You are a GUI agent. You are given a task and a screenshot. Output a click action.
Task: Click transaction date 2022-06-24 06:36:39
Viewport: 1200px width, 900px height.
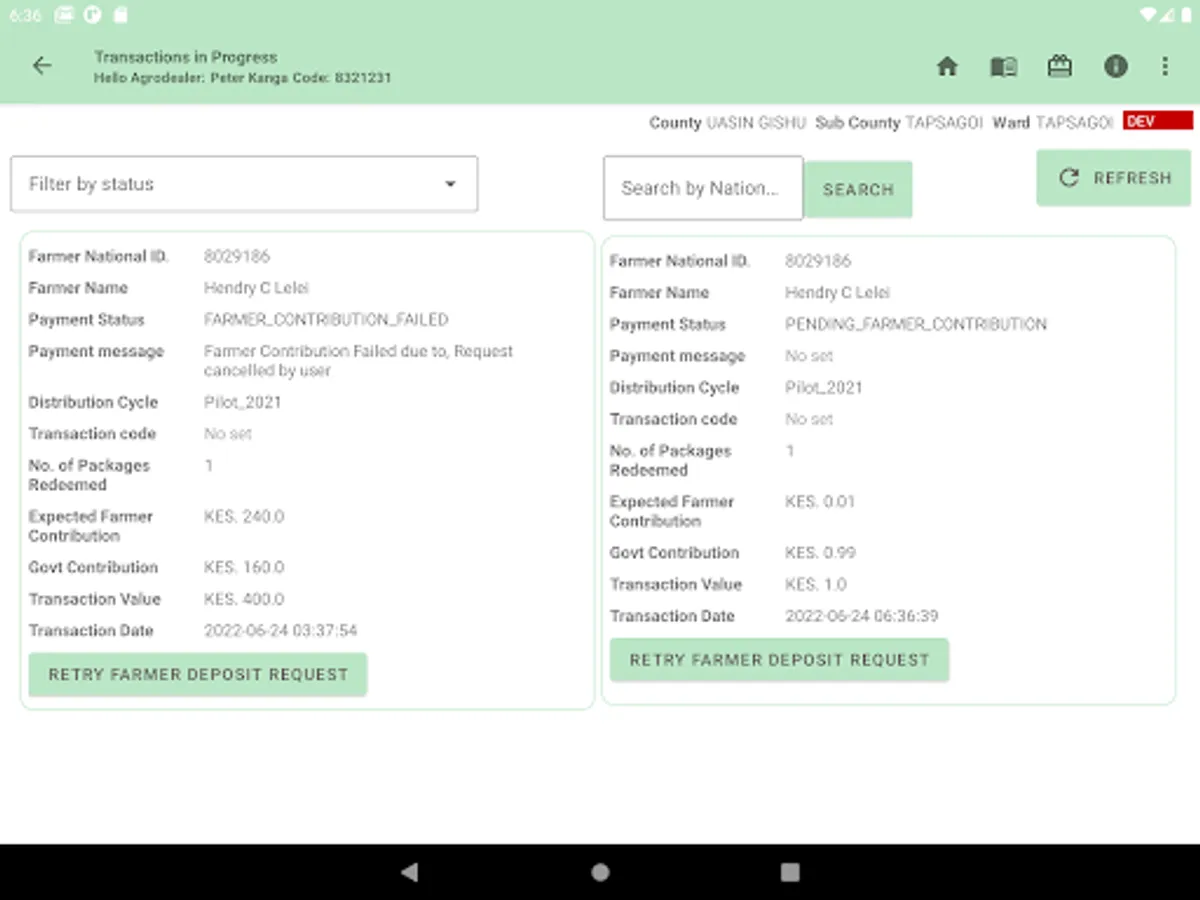point(862,616)
